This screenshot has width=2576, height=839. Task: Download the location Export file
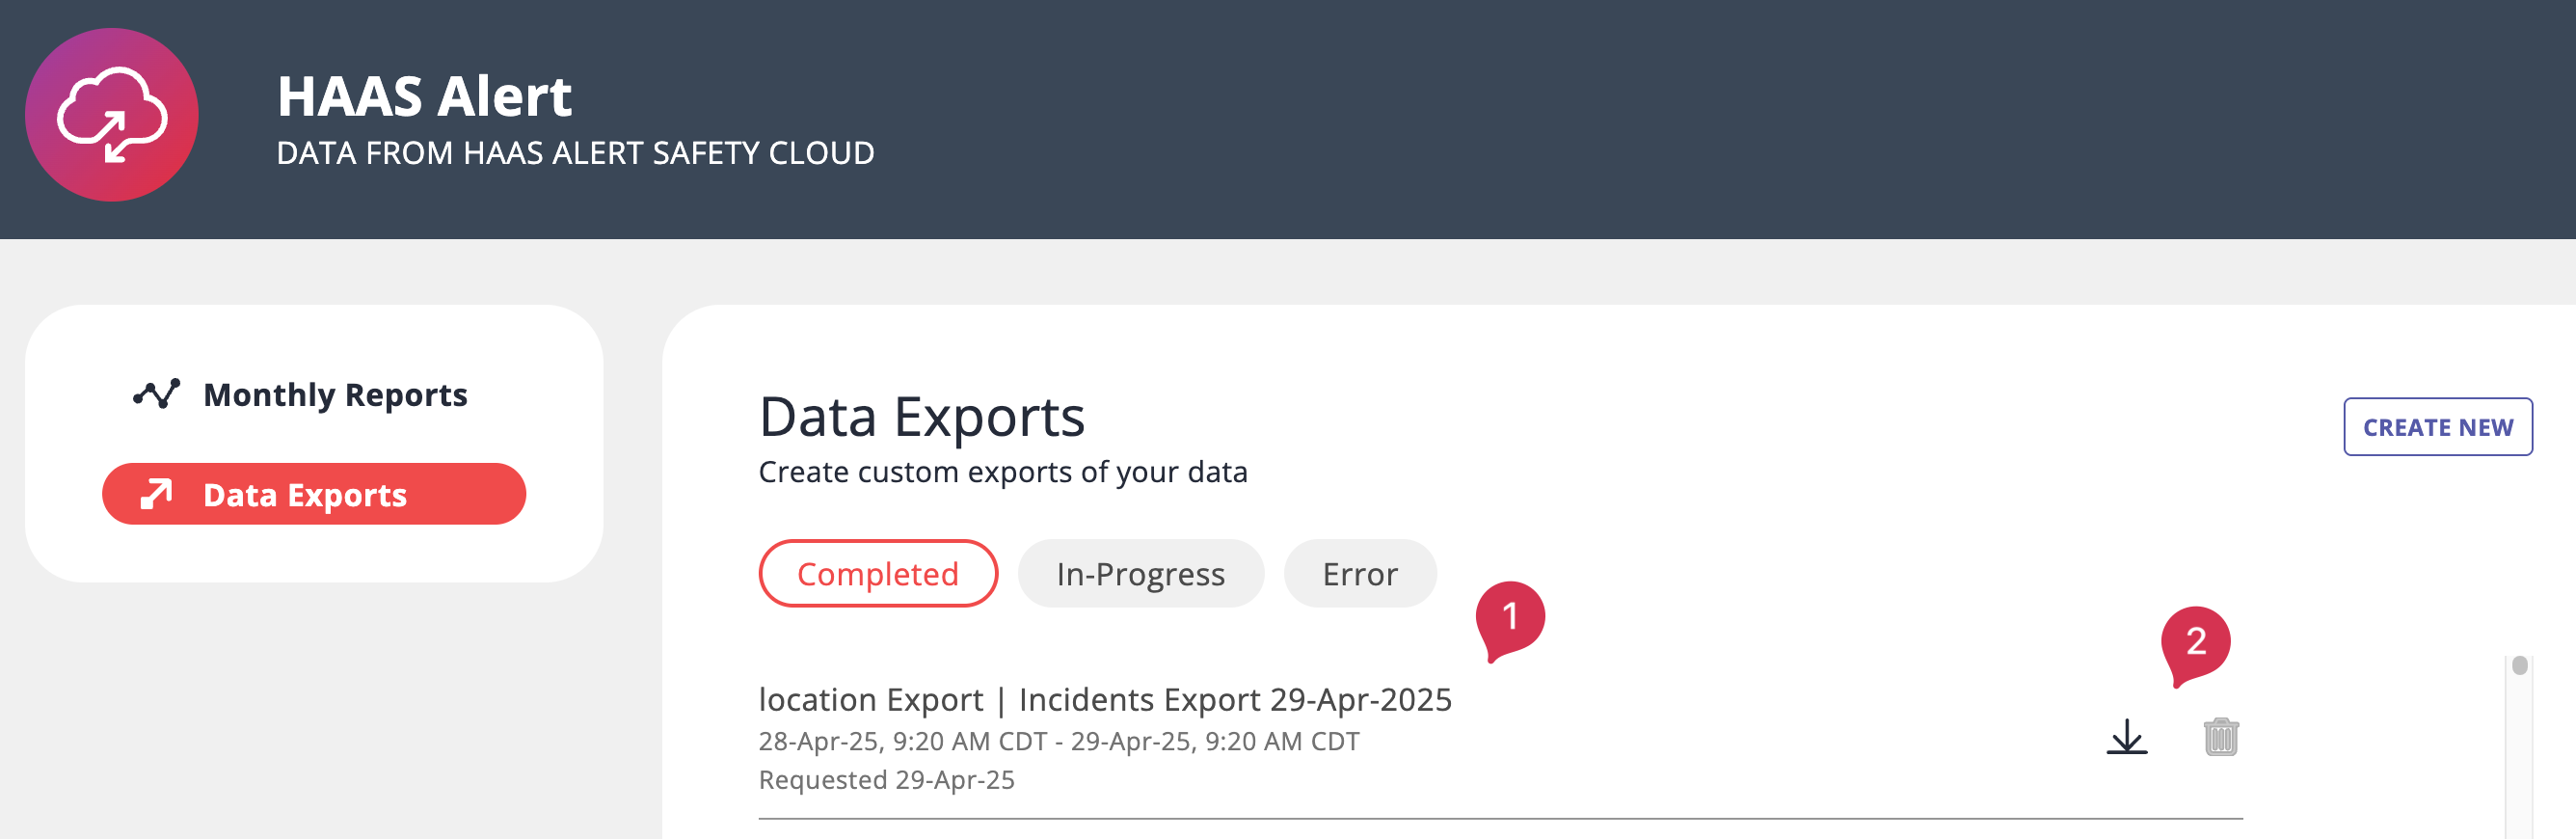coord(2126,737)
